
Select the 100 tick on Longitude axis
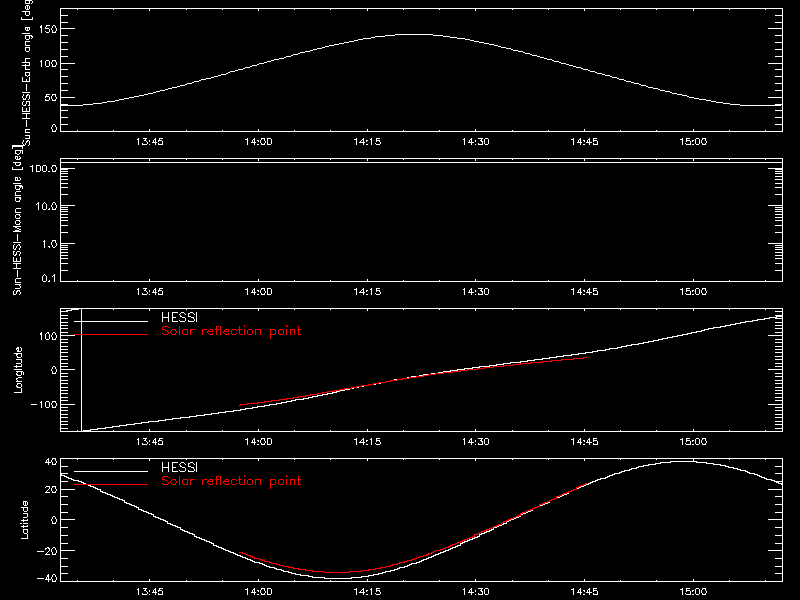pos(47,336)
